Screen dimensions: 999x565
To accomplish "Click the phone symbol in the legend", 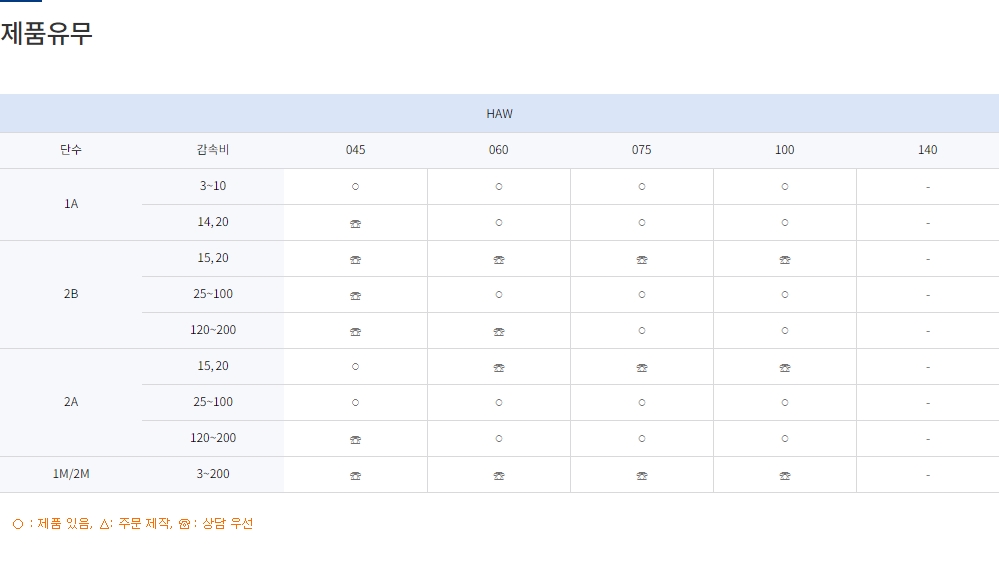I will pos(184,524).
